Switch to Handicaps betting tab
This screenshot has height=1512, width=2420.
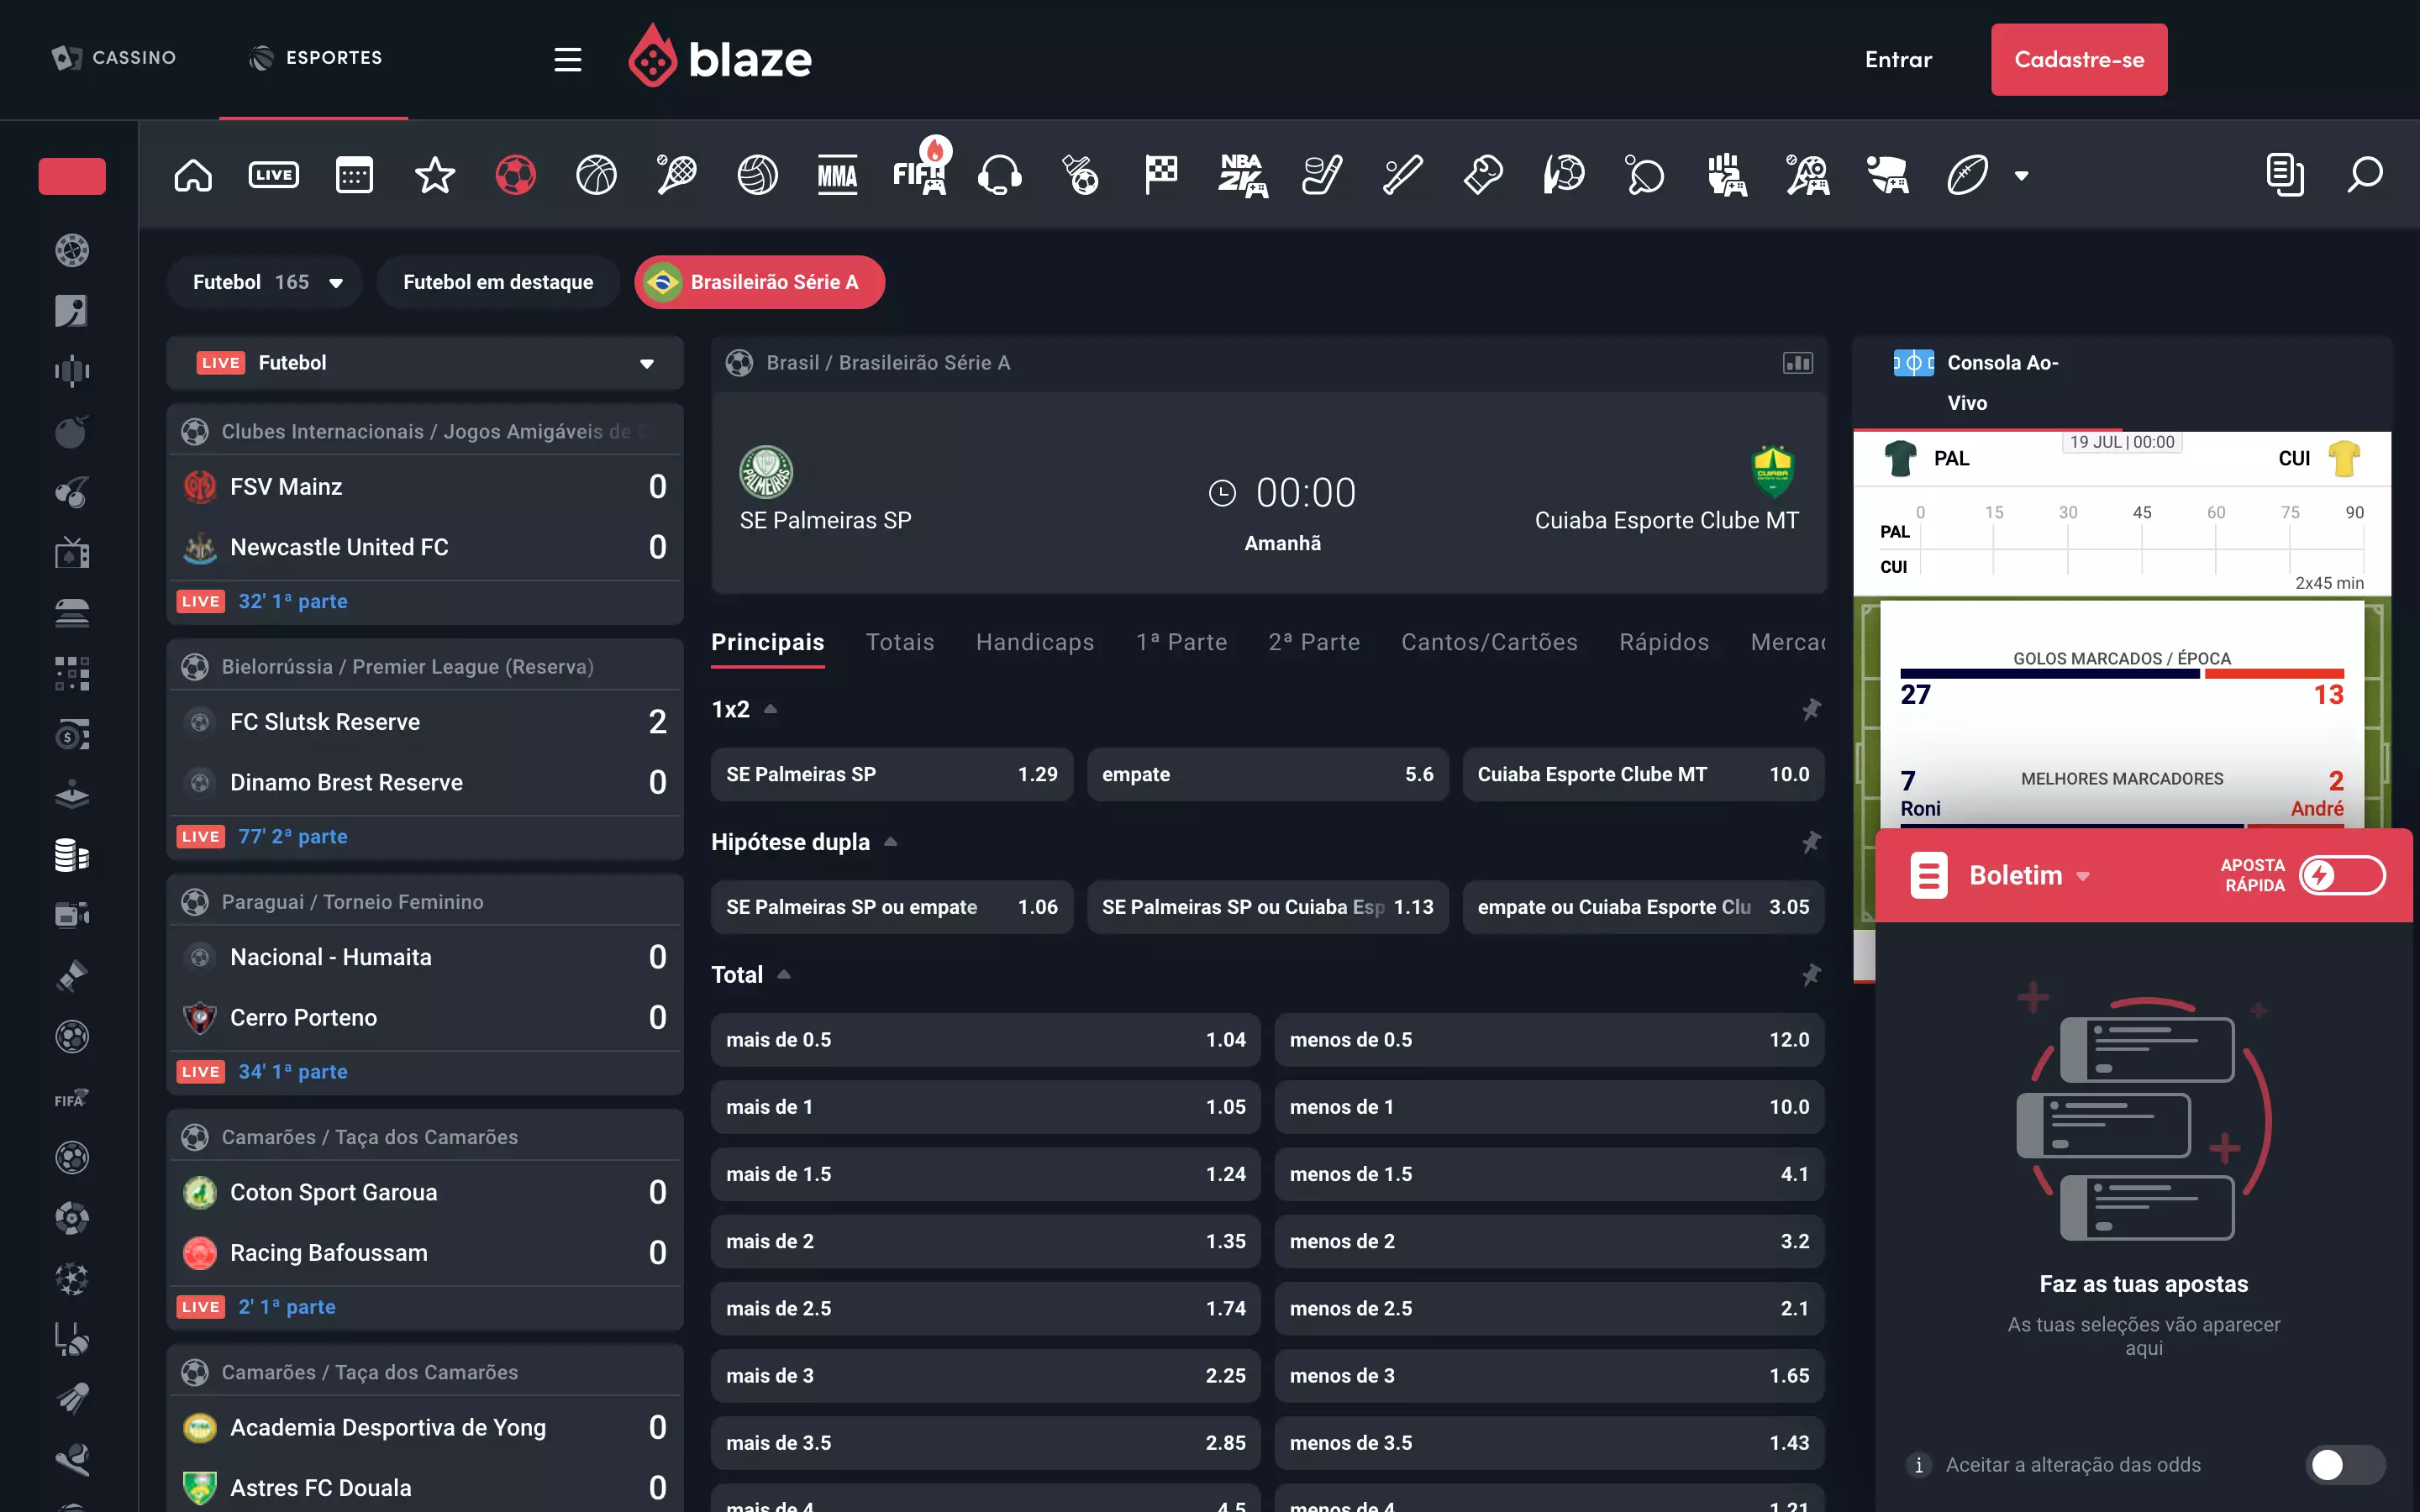(x=1035, y=643)
